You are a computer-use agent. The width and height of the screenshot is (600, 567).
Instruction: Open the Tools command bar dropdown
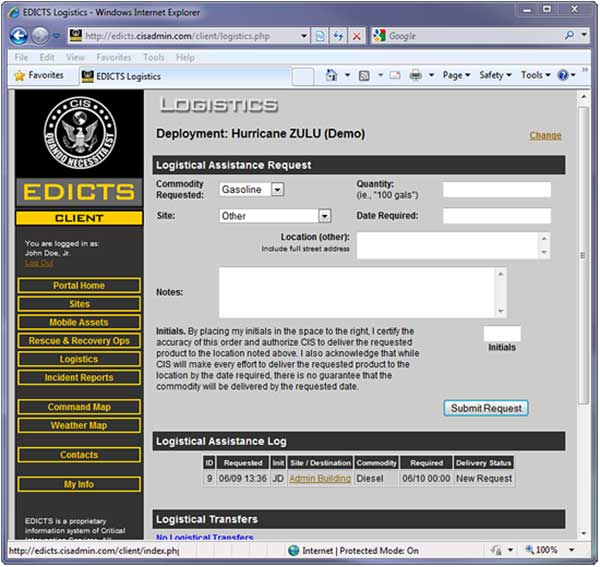(x=535, y=75)
